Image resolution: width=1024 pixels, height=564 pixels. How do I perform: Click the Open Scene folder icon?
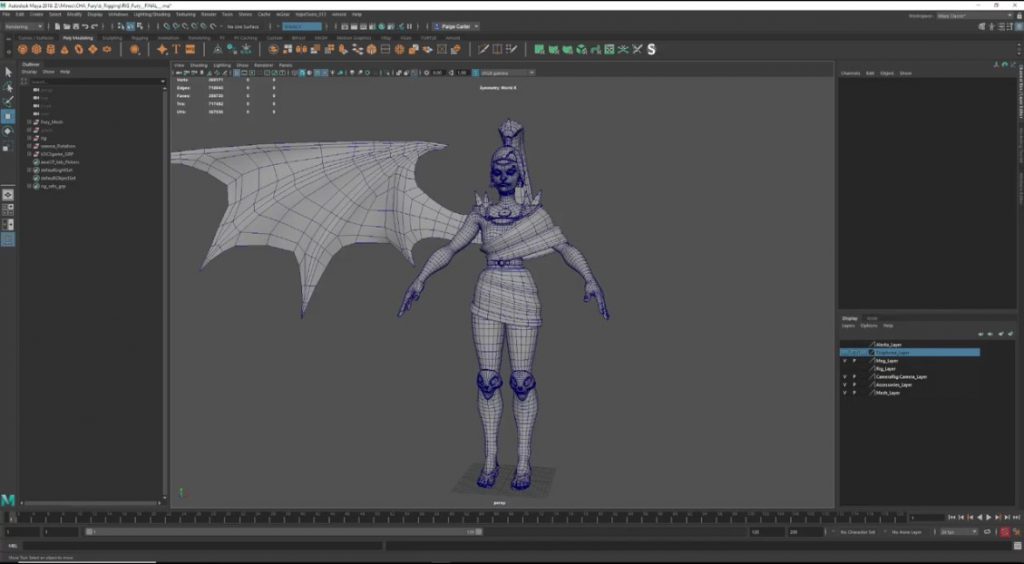[x=67, y=27]
